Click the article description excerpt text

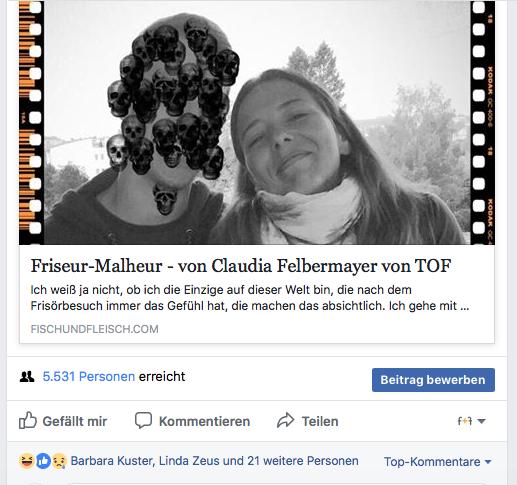250,298
